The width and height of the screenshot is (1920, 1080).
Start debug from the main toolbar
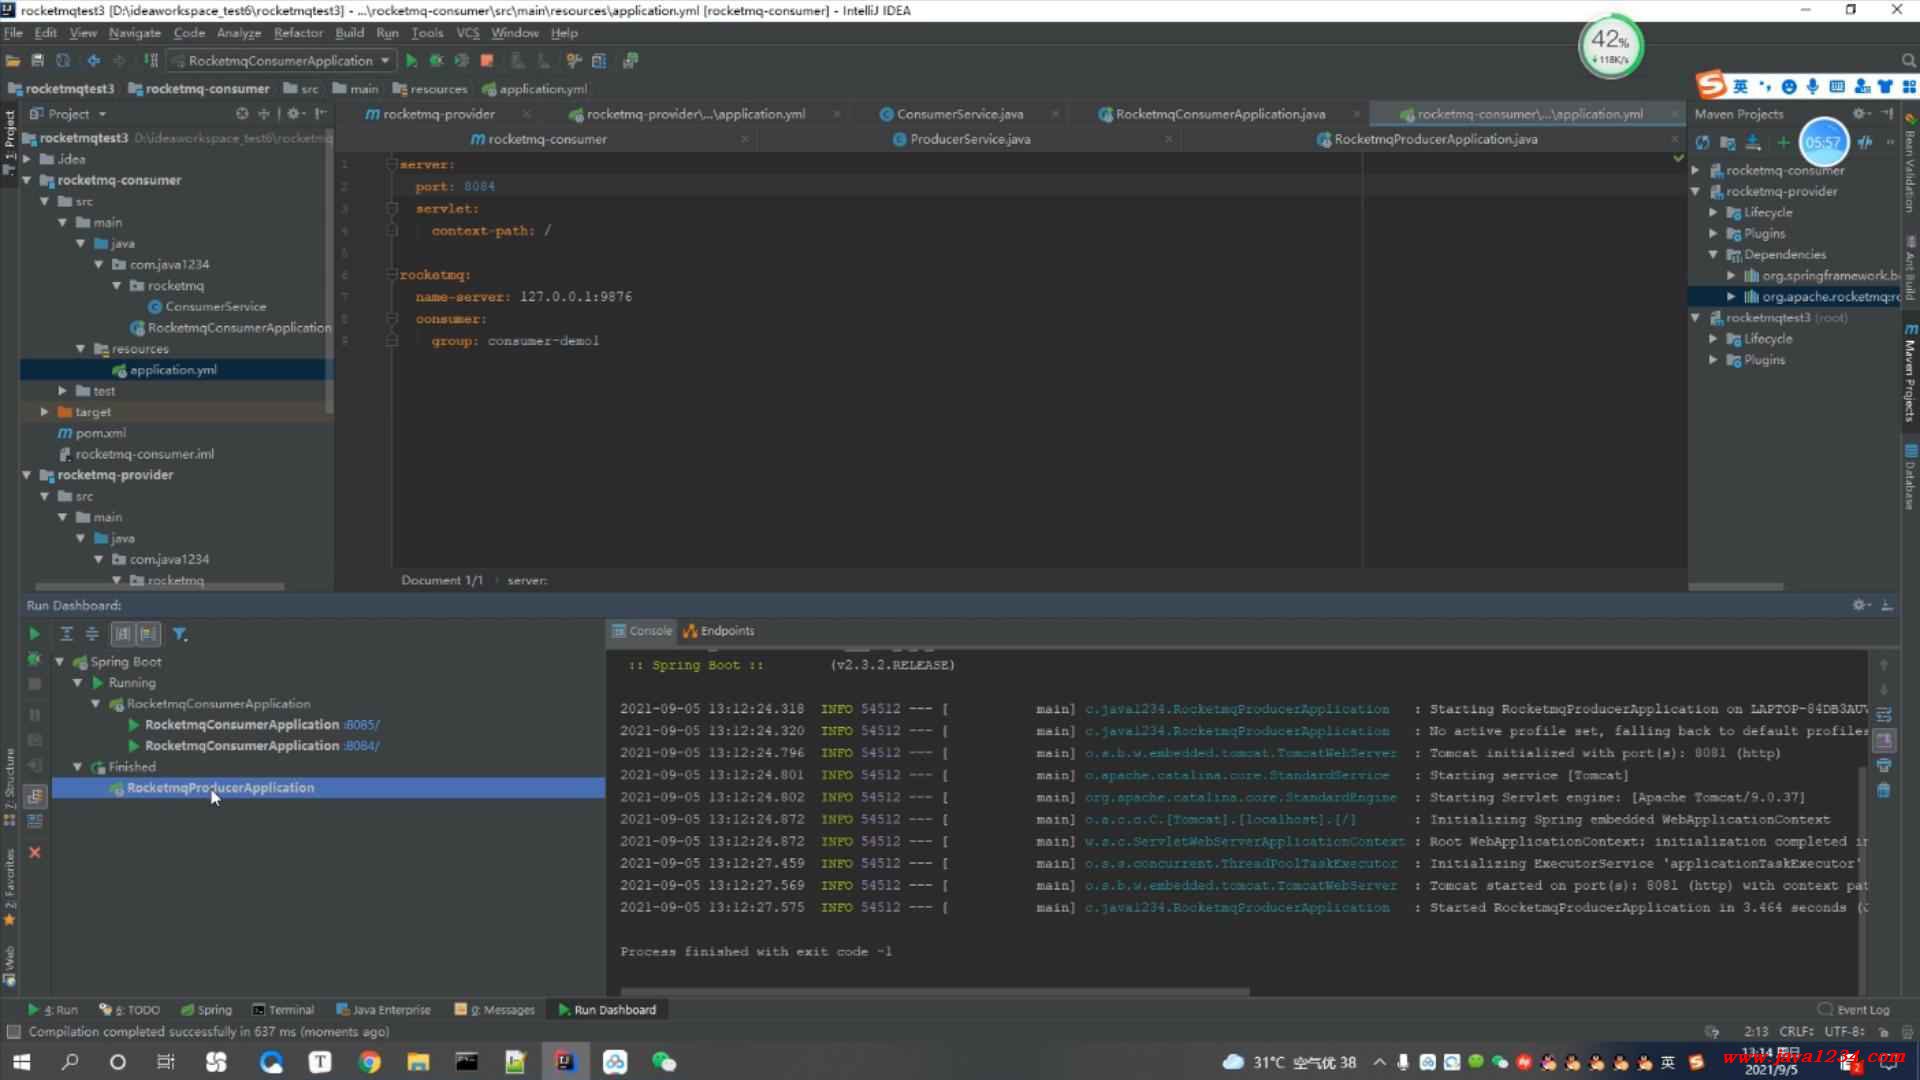point(436,61)
